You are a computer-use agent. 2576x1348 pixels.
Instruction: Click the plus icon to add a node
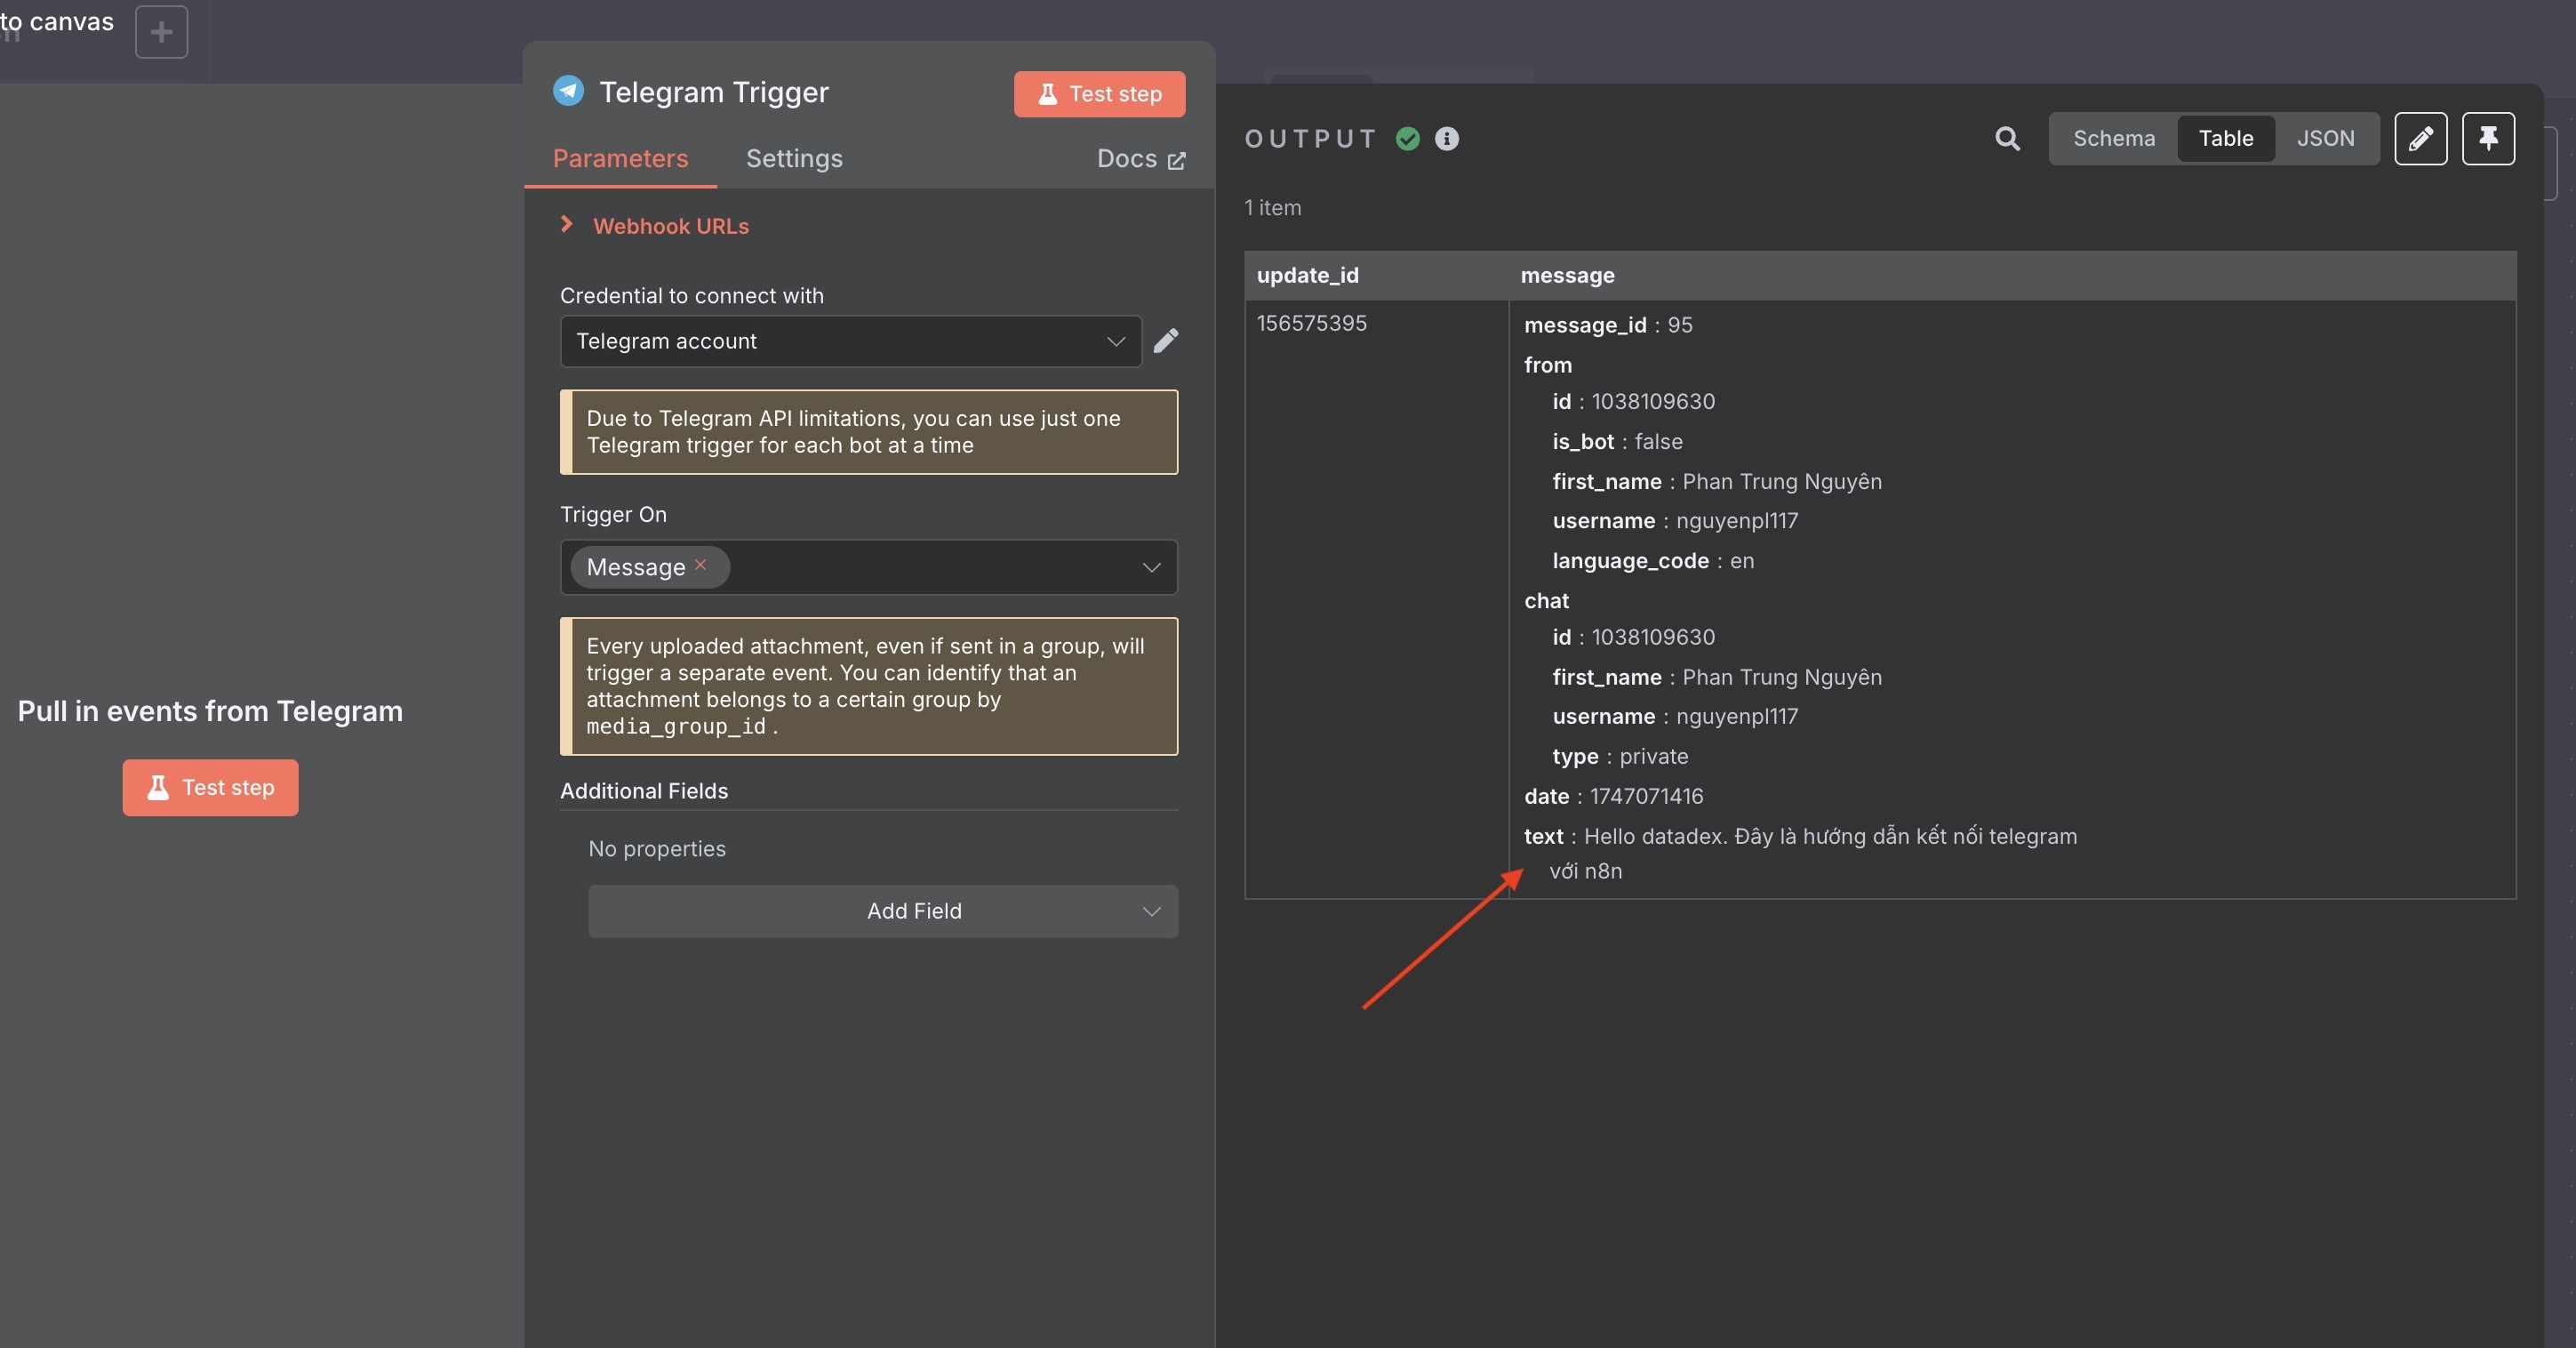161,32
